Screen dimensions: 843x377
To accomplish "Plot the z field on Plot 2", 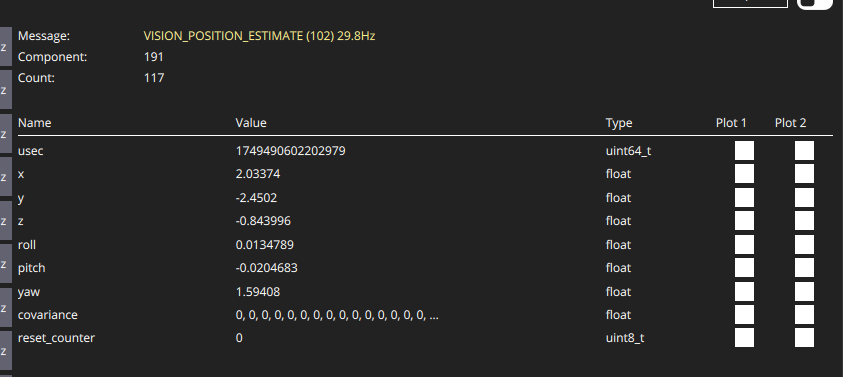I will click(x=804, y=220).
